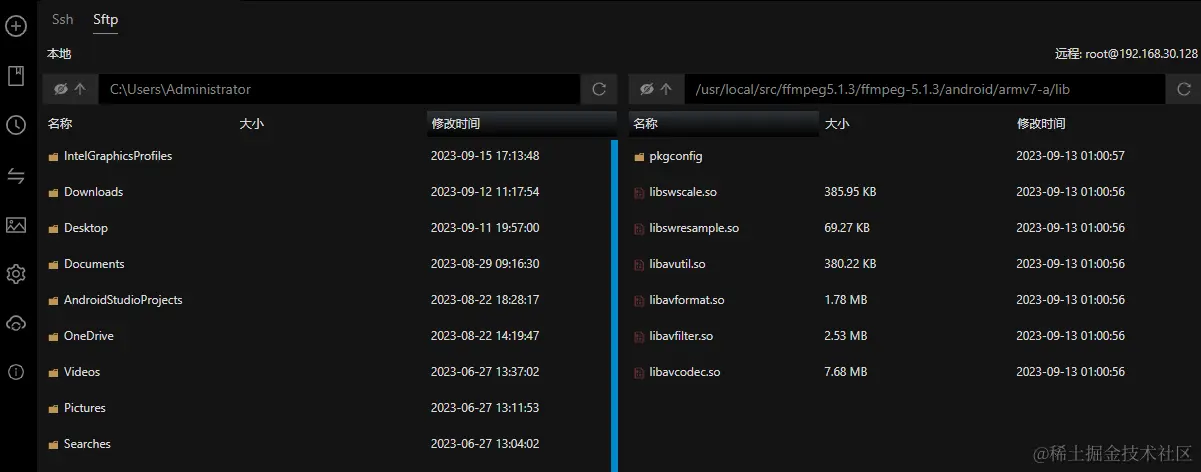Click the blue scrollbar of the local panel
This screenshot has width=1201, height=472.
[x=615, y=305]
